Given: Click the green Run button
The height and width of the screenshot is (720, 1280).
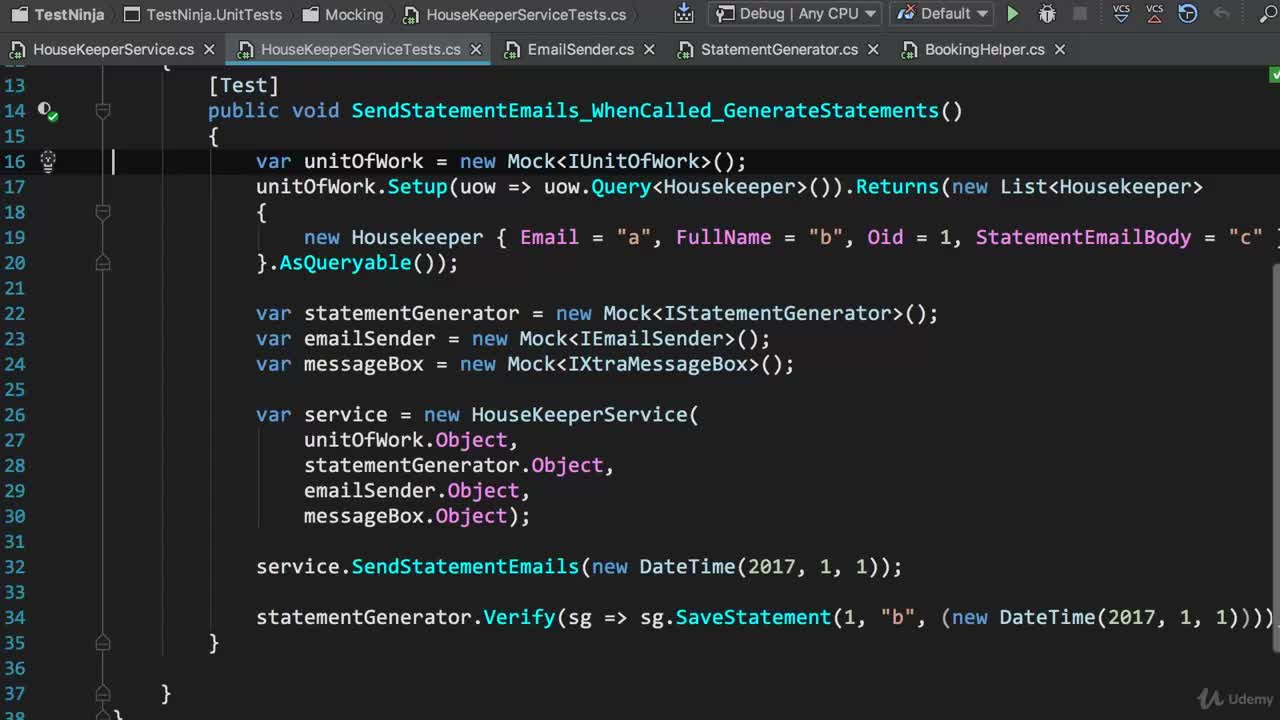Looking at the screenshot, I should (x=1013, y=14).
